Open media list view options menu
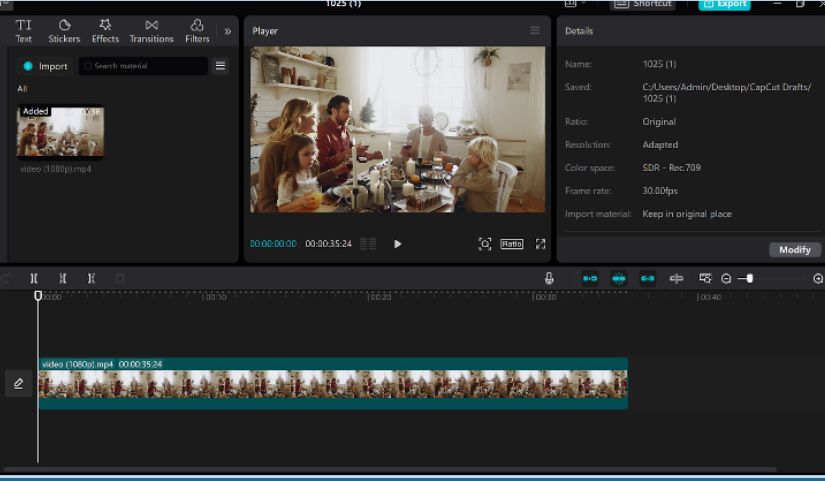Viewport: 825px width, 481px height. tap(220, 66)
